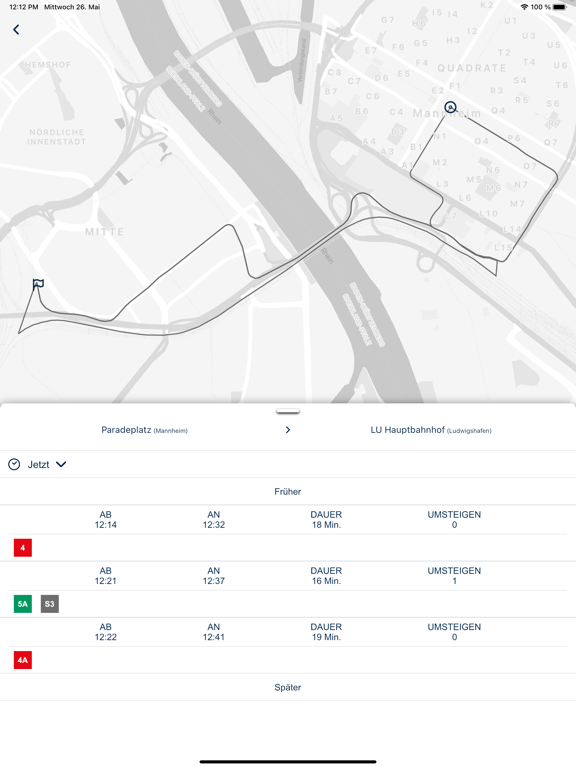This screenshot has height=768, width=576.
Task: Select the red line 4A badge
Action: (23, 660)
